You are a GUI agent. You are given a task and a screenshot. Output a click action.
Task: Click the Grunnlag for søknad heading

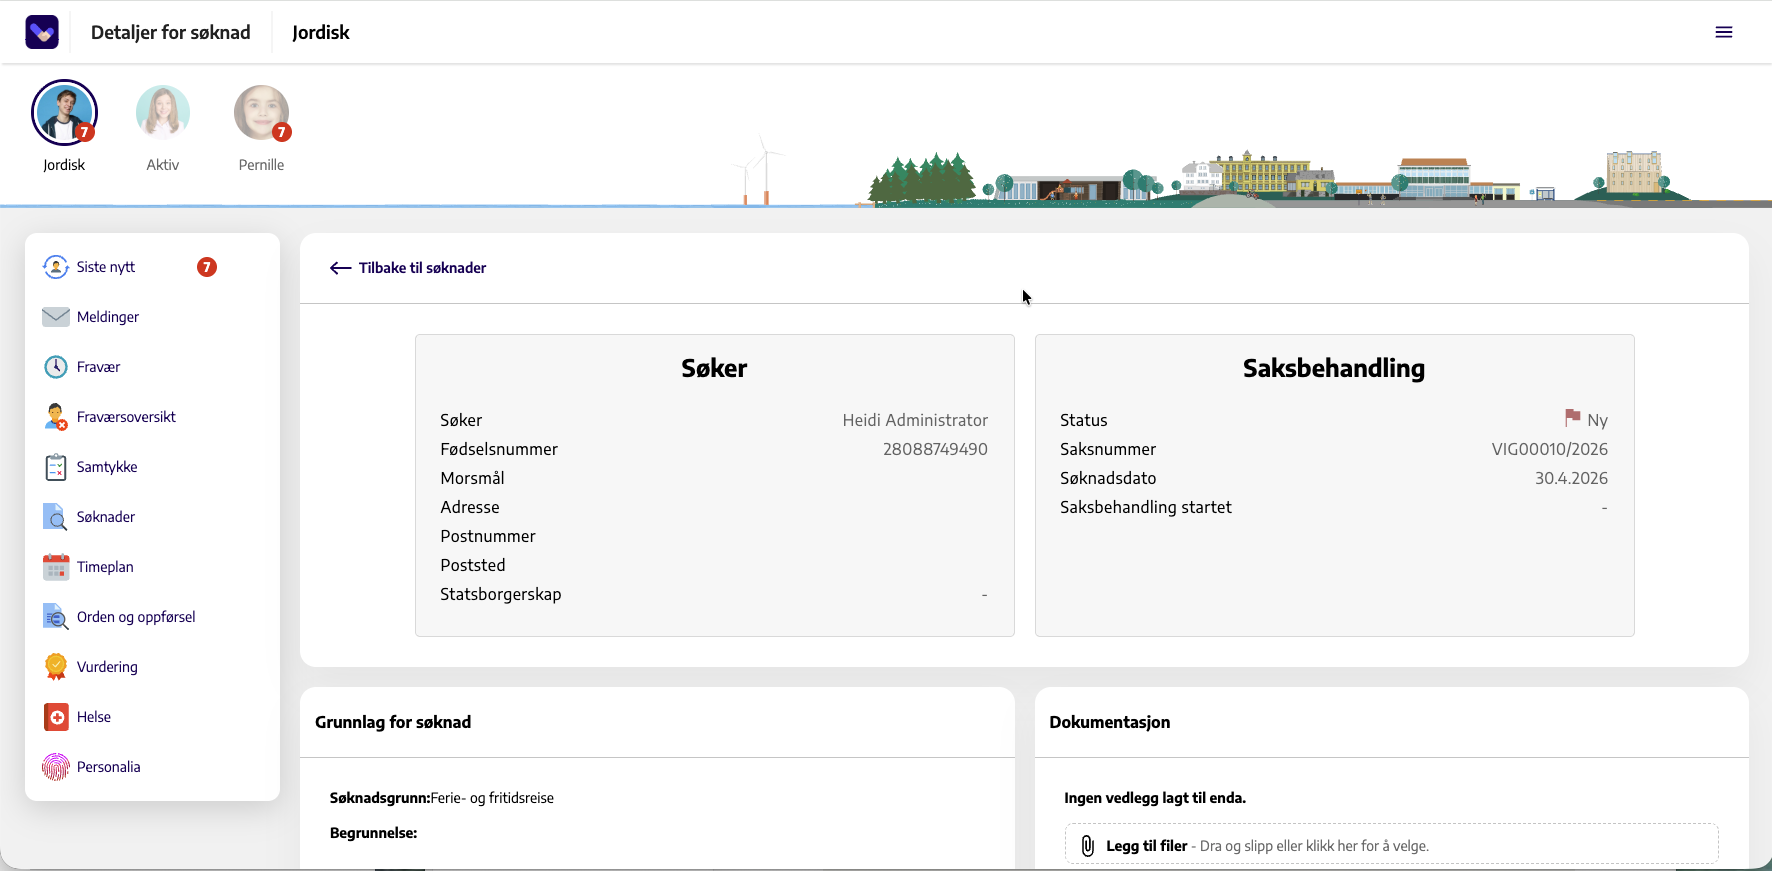pyautogui.click(x=393, y=722)
